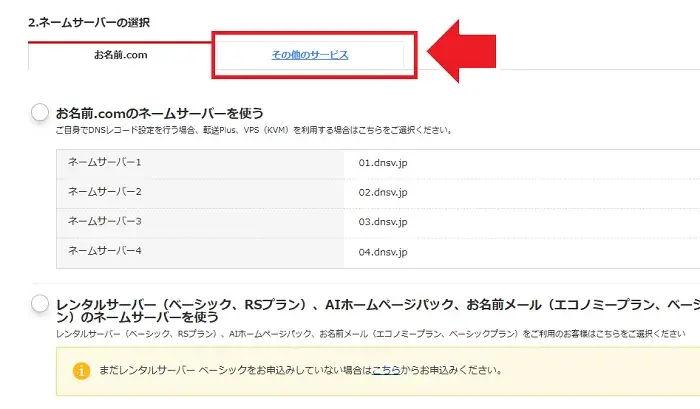Click the 04.dnsv.jp value
700x409 pixels.
point(383,252)
